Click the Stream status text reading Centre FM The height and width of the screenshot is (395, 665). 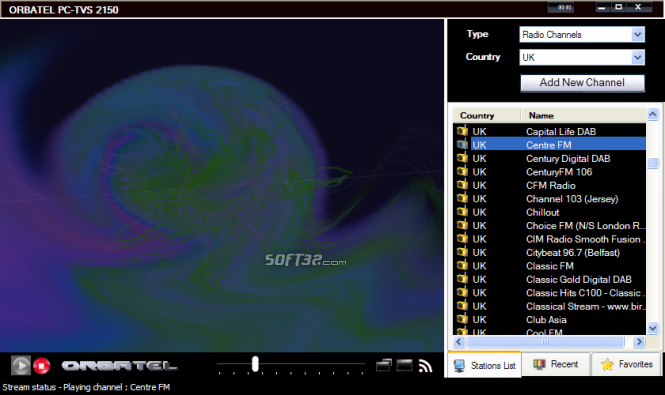[86, 387]
